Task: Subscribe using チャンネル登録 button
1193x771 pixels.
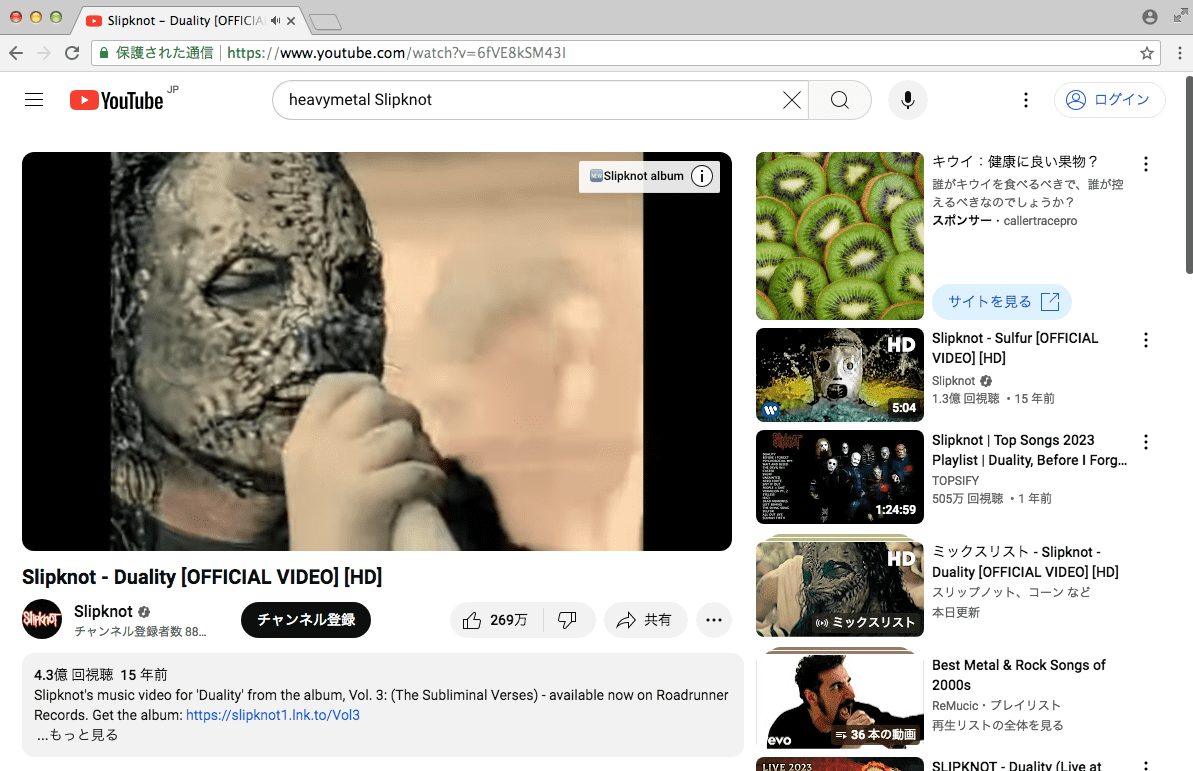Action: click(x=306, y=620)
